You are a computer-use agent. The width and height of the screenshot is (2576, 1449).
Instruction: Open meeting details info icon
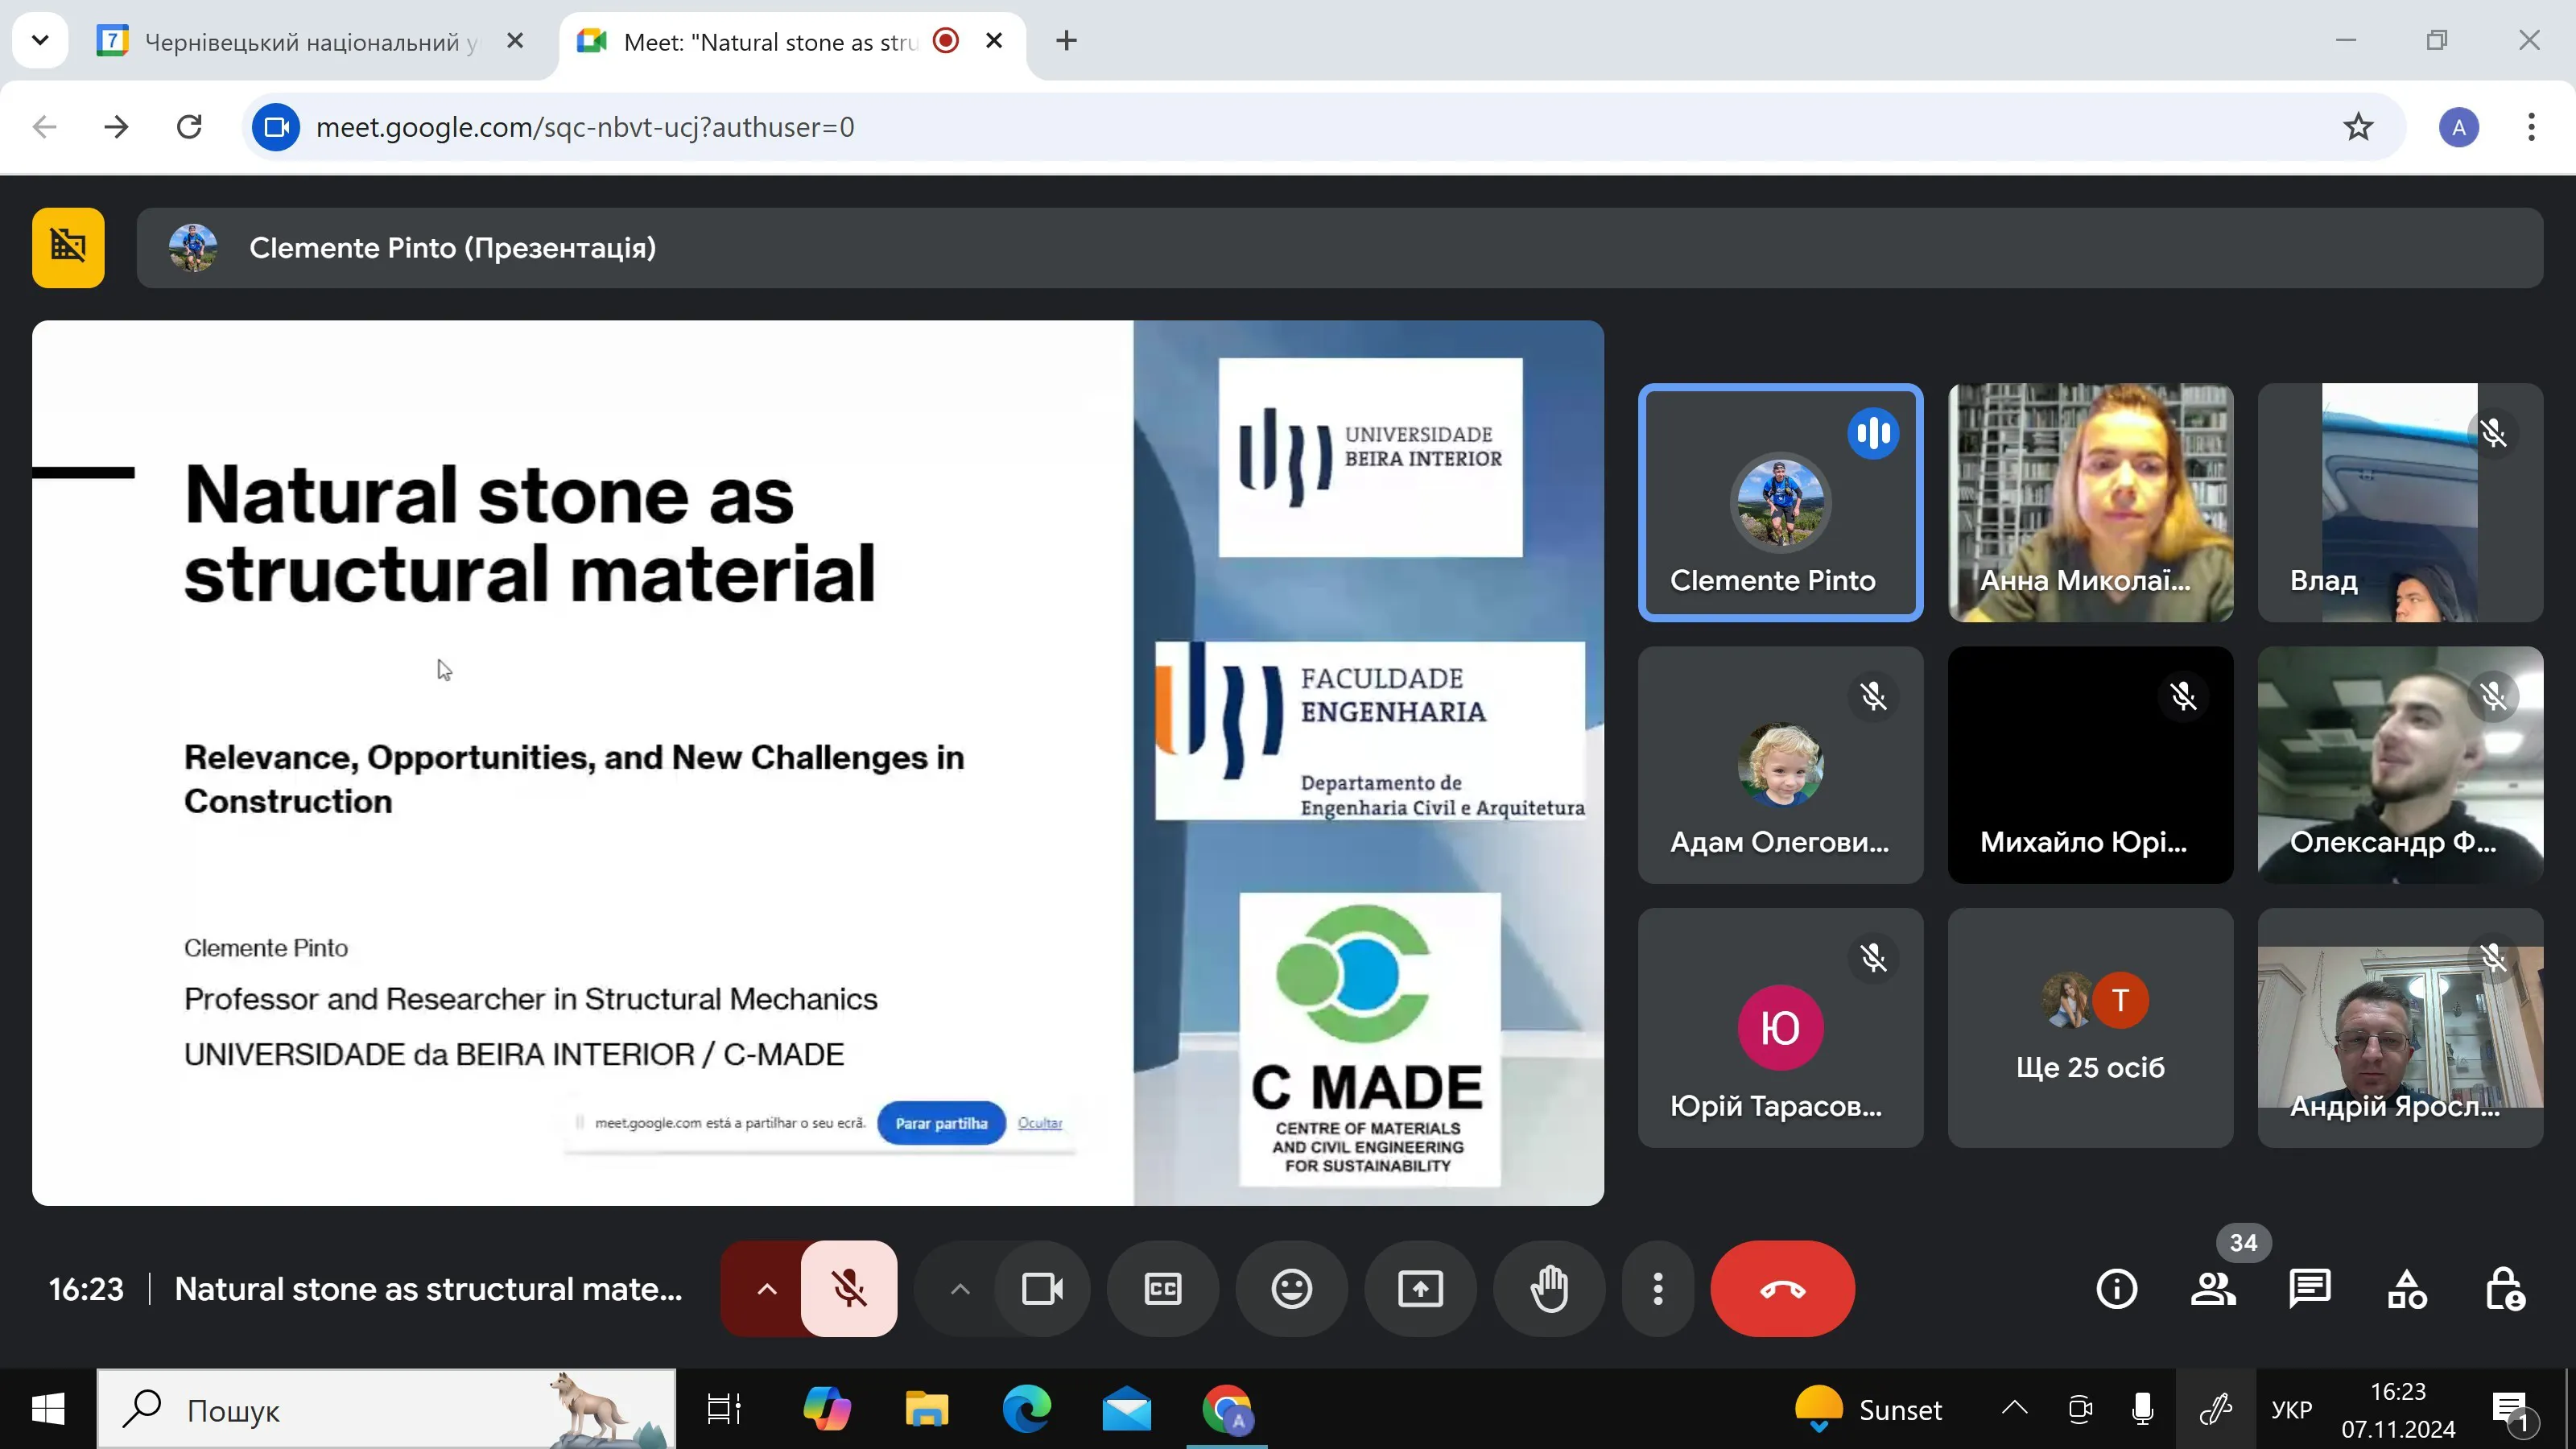(x=2116, y=1289)
